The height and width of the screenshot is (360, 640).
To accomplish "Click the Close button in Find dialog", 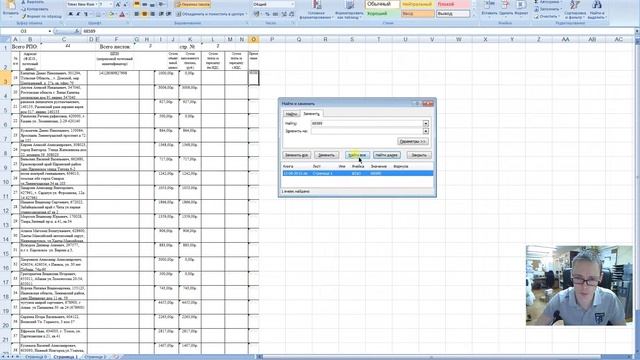I will click(x=419, y=155).
